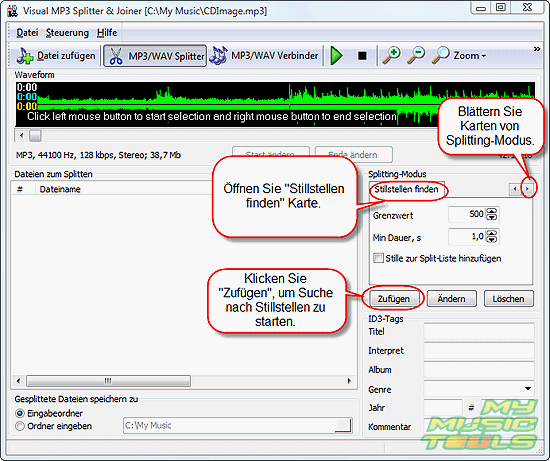The width and height of the screenshot is (550, 461).
Task: Click the left tab scroll arrow in Splitting-Modus
Action: click(x=515, y=189)
